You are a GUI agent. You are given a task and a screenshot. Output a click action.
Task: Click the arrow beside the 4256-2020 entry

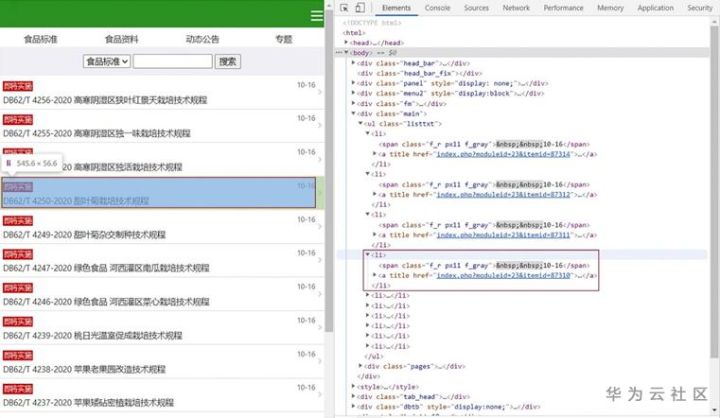click(x=320, y=92)
